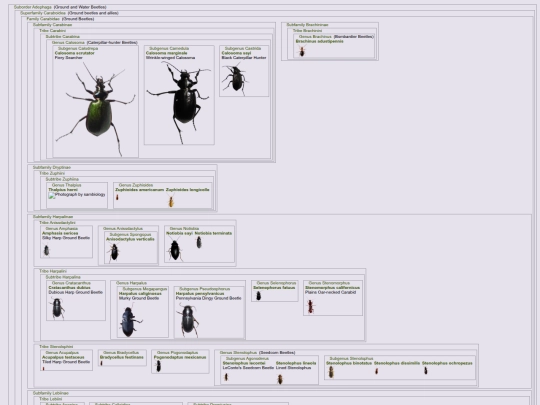The width and height of the screenshot is (540, 405).
Task: View the Lined Stenolophus beetle thumbnail
Action: [280, 379]
